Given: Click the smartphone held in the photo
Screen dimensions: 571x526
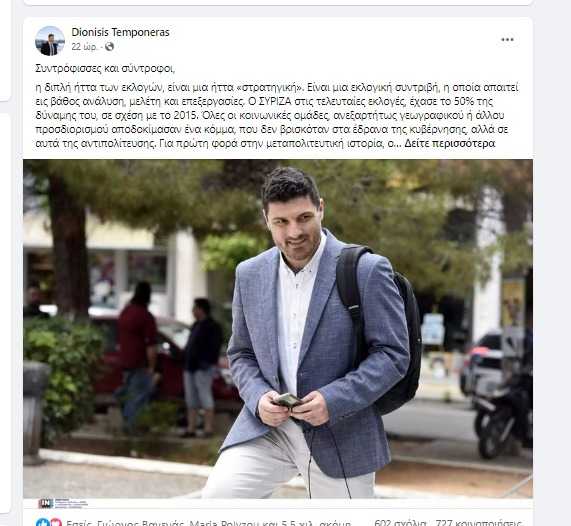Looking at the screenshot, I should [x=288, y=400].
